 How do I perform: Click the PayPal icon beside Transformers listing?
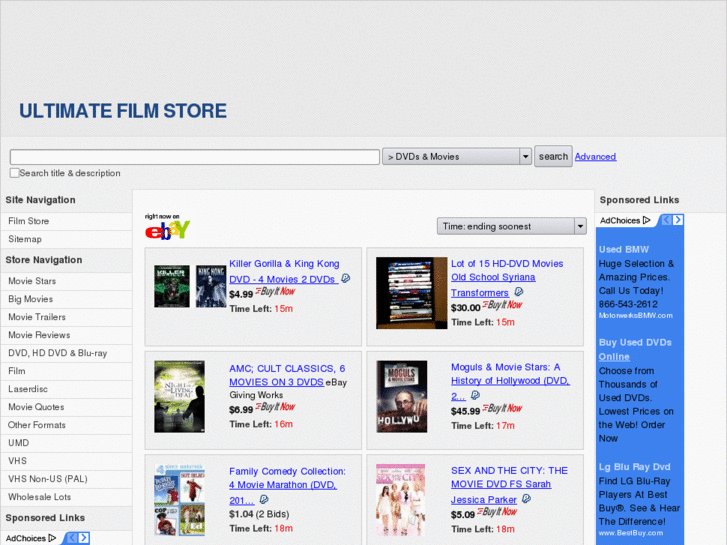coord(519,292)
